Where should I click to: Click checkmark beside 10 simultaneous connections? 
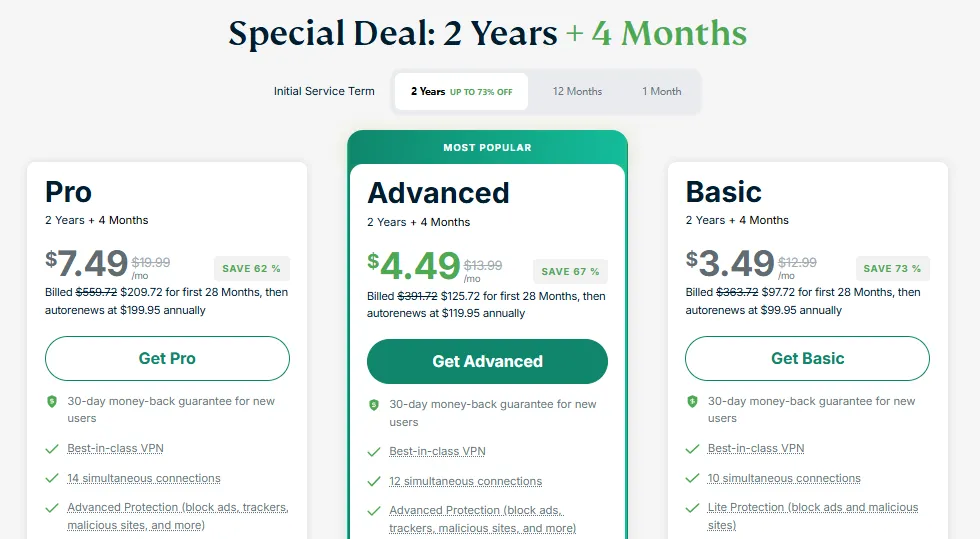click(x=692, y=479)
